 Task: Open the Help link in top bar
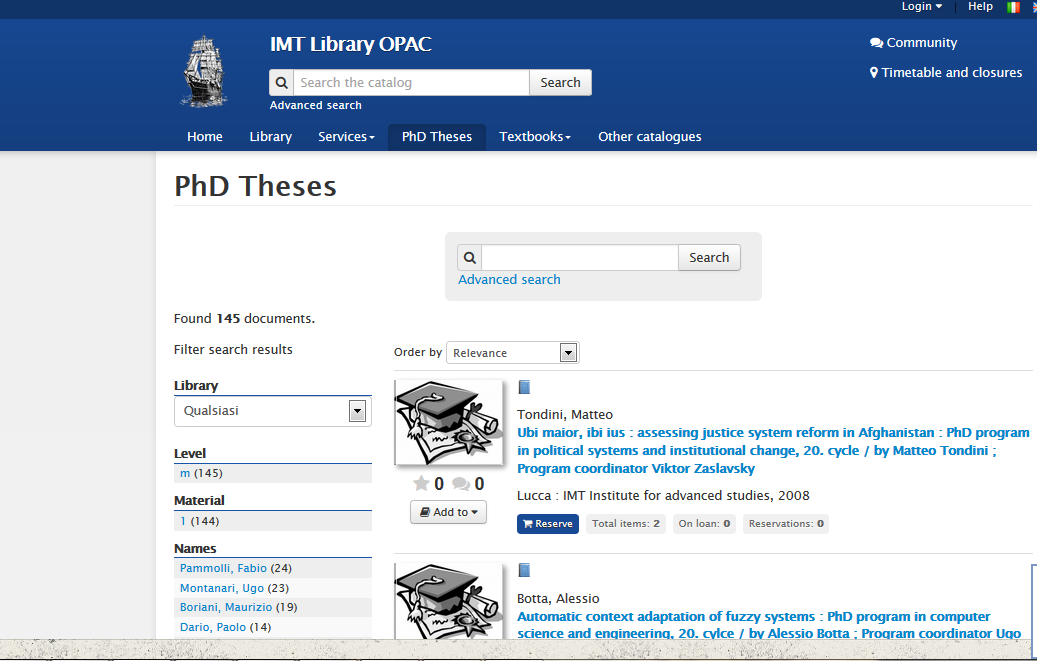tap(980, 7)
